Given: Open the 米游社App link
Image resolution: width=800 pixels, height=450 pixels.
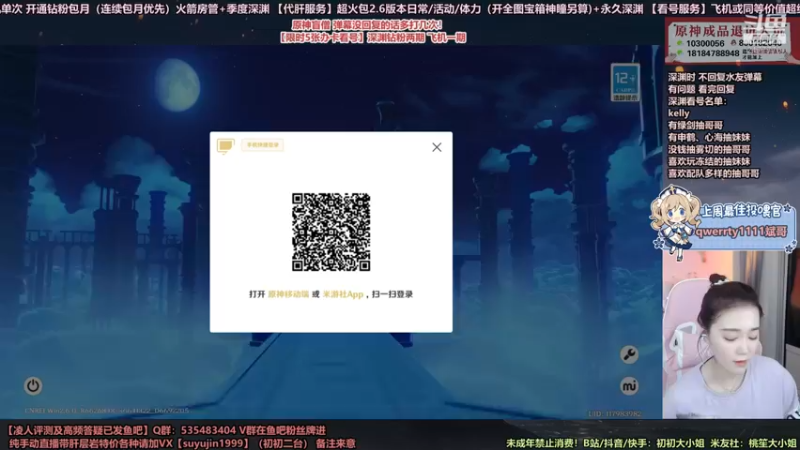Looking at the screenshot, I should pos(343,294).
